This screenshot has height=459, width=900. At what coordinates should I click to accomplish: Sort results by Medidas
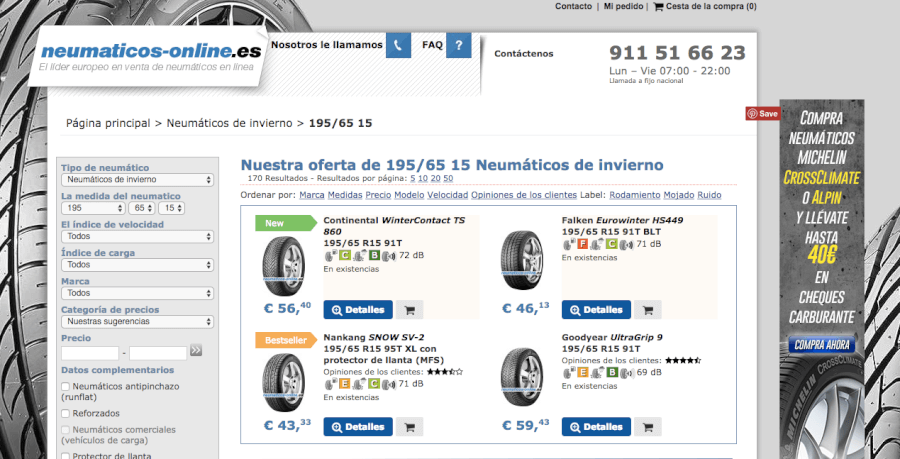click(x=345, y=195)
